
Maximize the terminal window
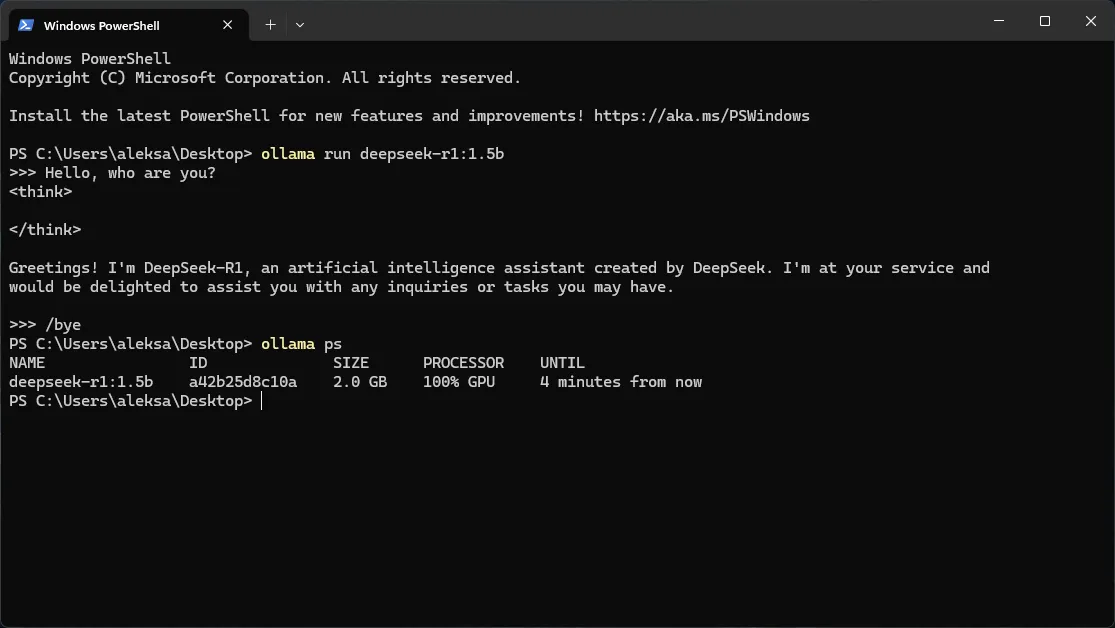pyautogui.click(x=1044, y=20)
